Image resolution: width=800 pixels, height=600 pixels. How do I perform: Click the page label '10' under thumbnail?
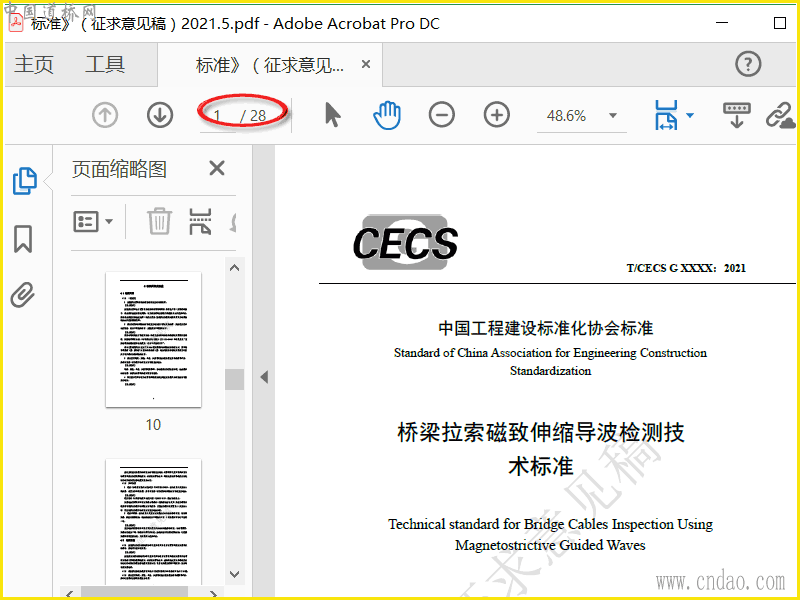pyautogui.click(x=153, y=424)
